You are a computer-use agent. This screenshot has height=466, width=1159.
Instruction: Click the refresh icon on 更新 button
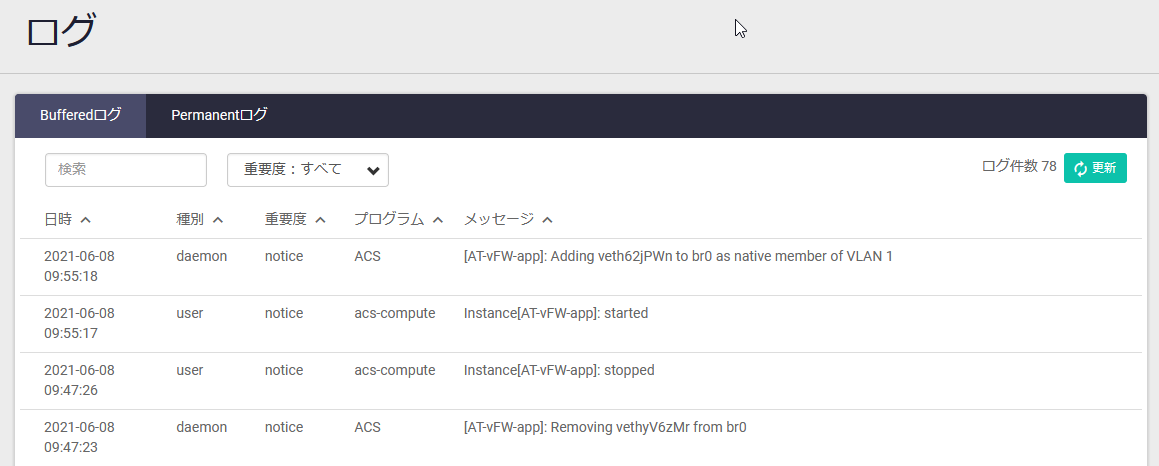pos(1081,169)
